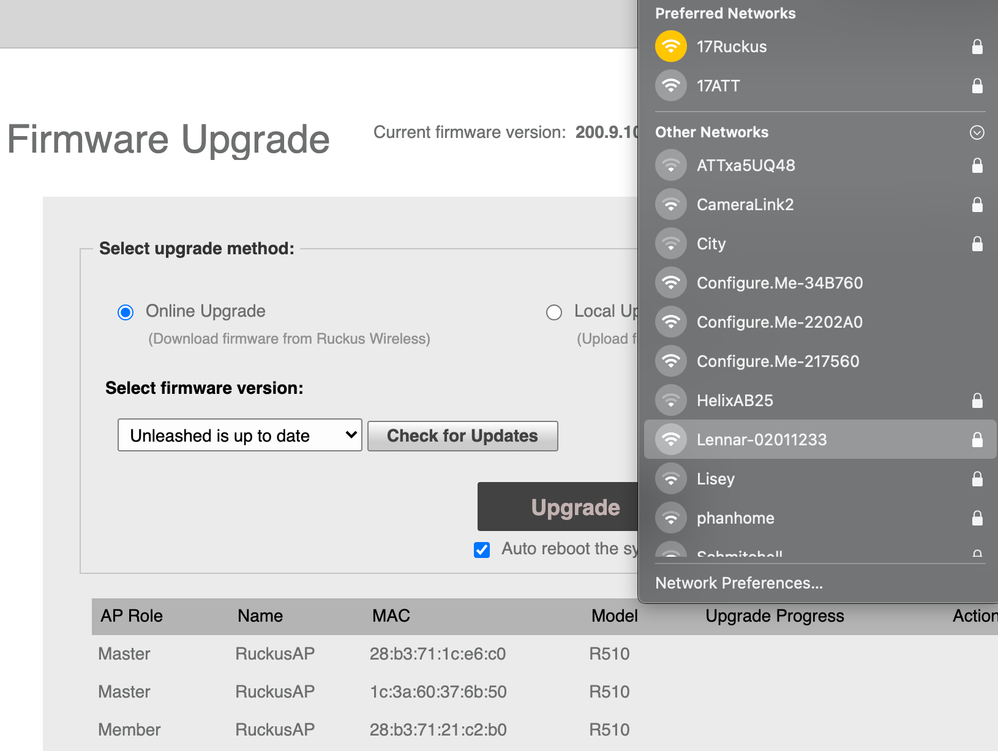Screen dimensions: 998x751
Task: Click the lock icon next to City
Action: (977, 244)
